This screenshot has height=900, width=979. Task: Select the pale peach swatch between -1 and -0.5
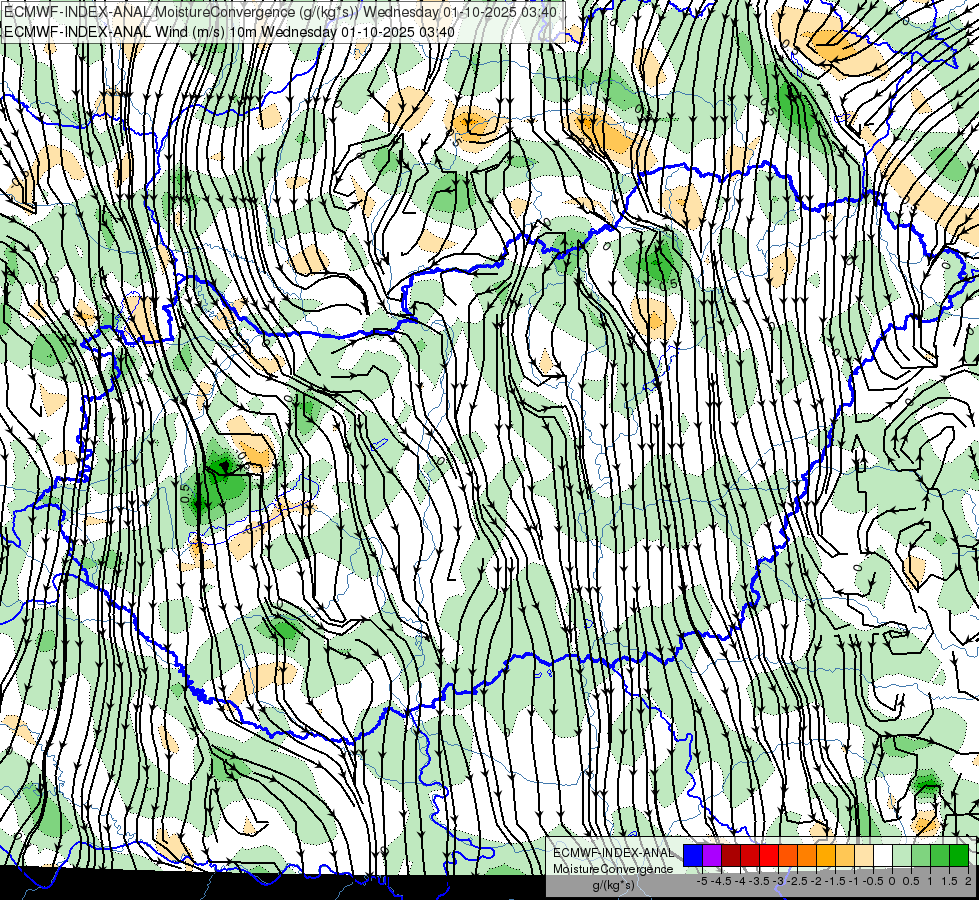point(864,856)
